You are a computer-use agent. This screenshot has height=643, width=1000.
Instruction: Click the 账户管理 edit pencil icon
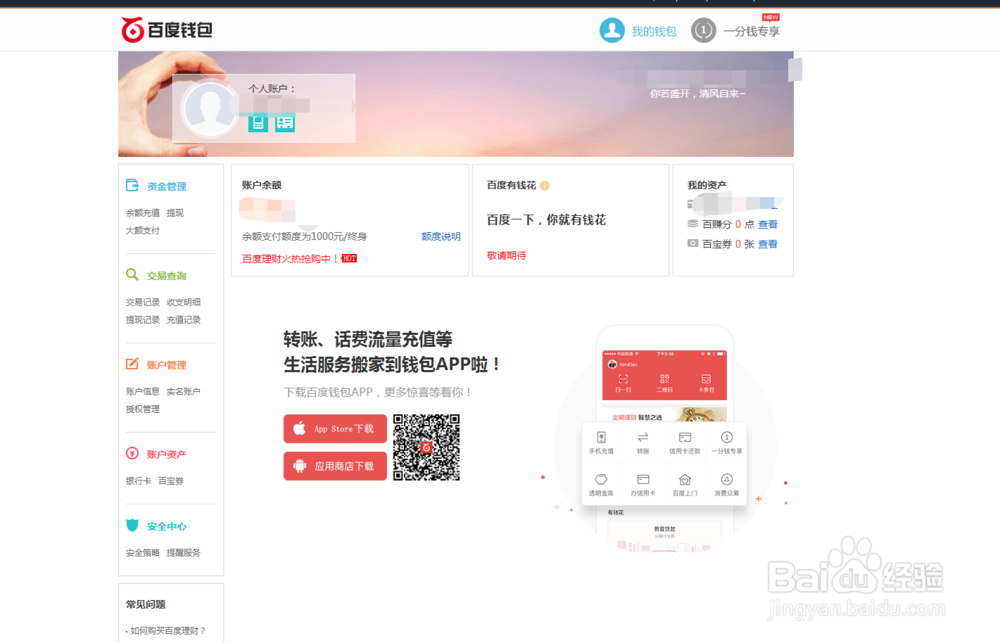[132, 364]
